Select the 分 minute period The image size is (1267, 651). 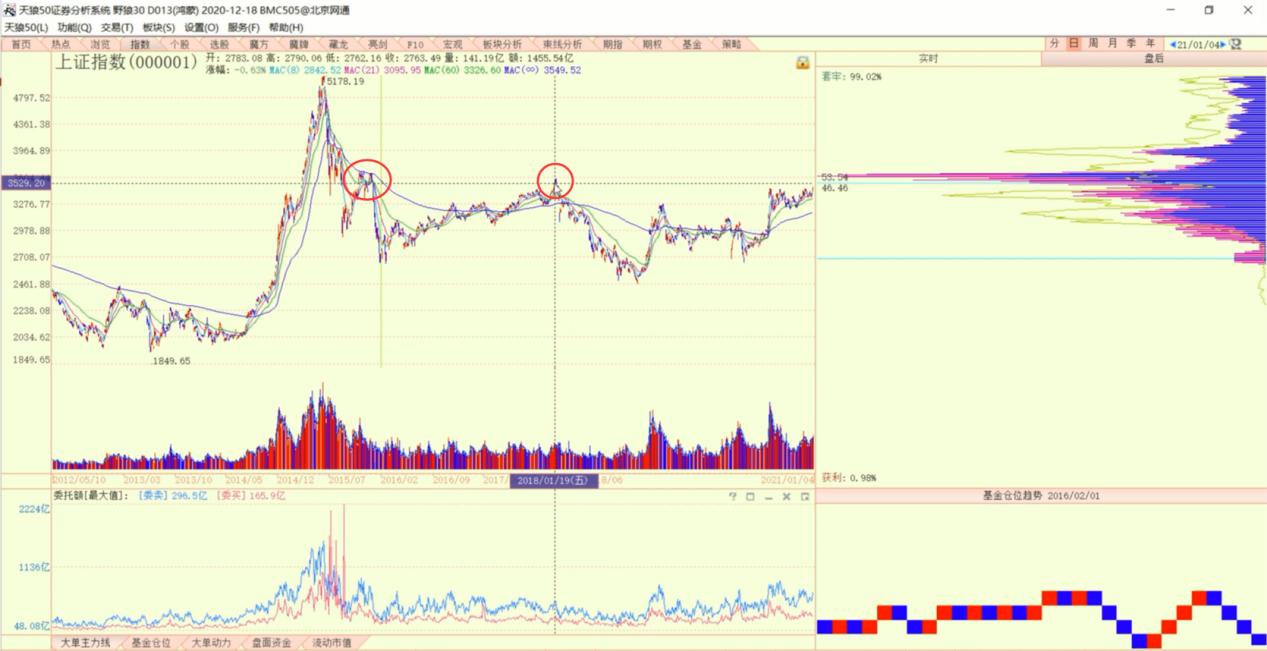tap(1055, 44)
